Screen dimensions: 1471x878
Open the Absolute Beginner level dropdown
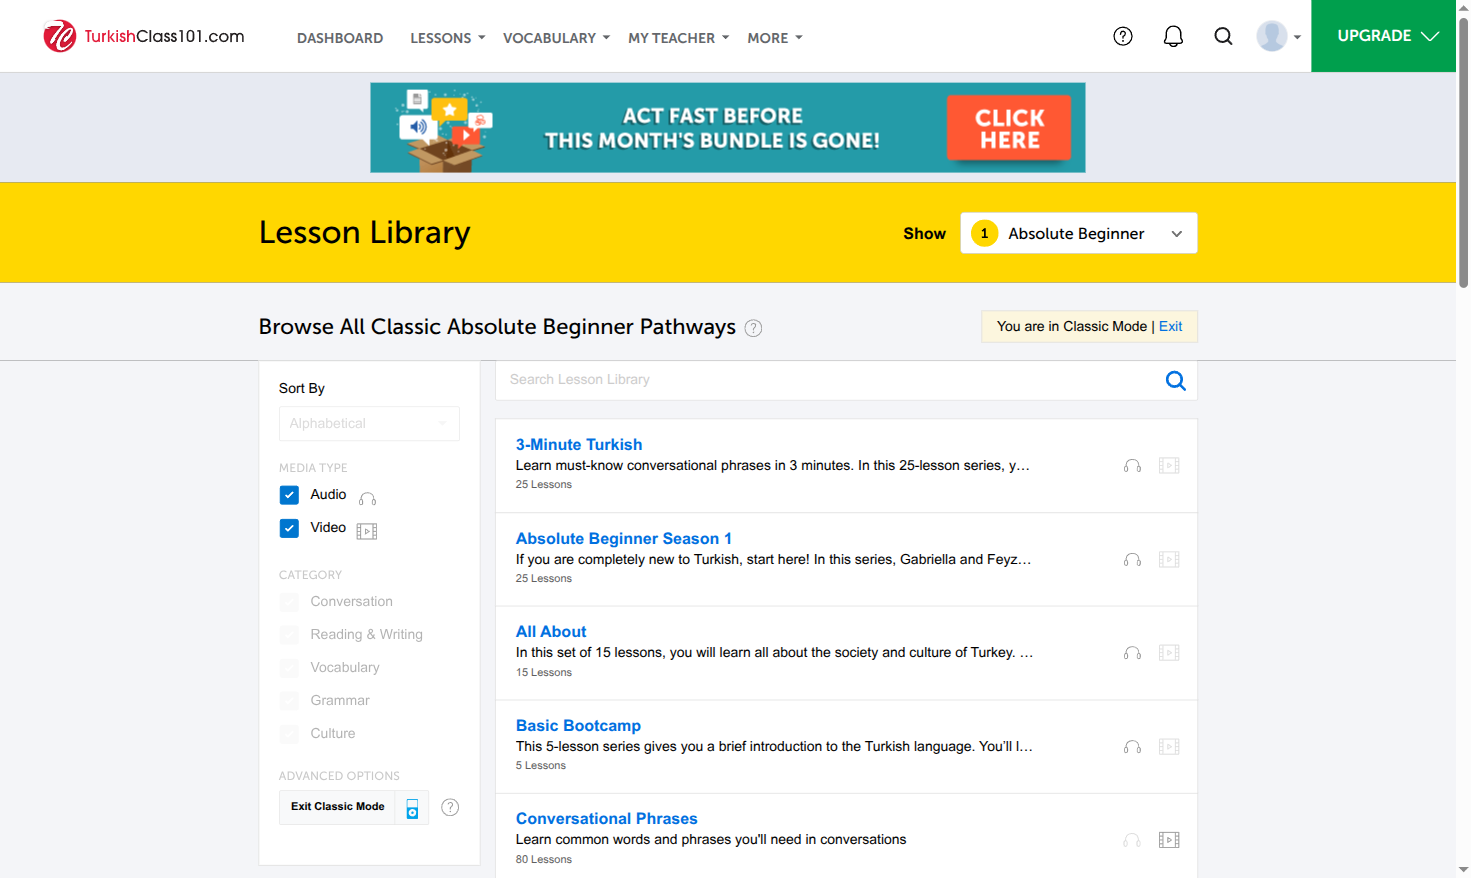pos(1079,233)
